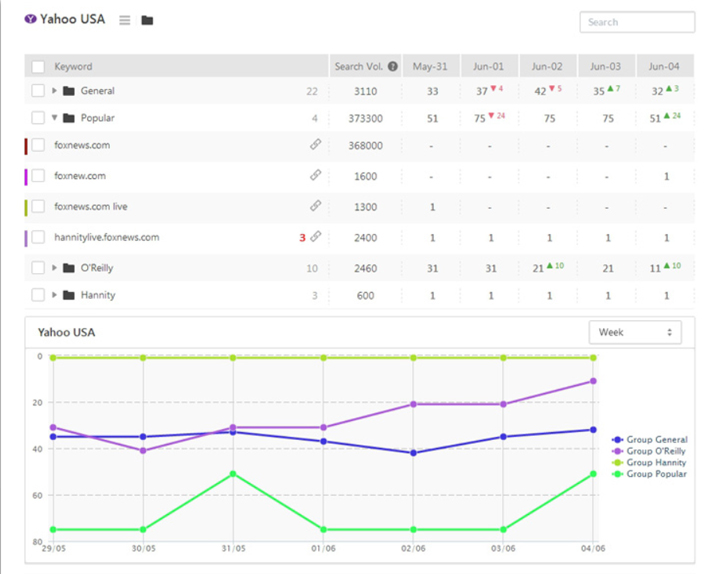Image resolution: width=720 pixels, height=574 pixels.
Task: Click the General data point on 02/06
Action: (413, 453)
